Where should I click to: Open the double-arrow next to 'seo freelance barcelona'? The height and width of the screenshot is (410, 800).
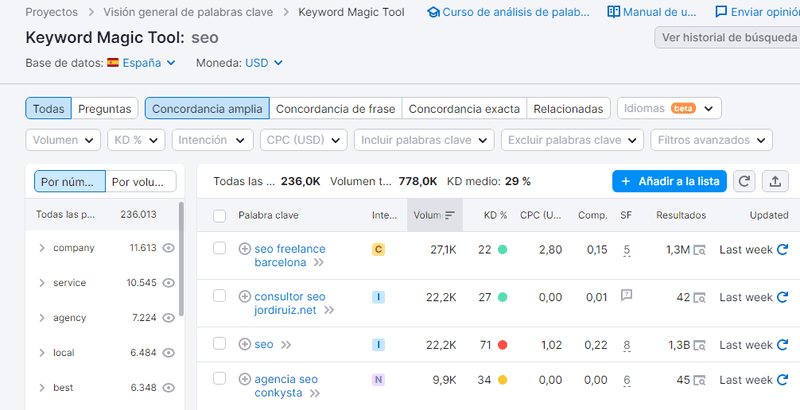pos(319,263)
